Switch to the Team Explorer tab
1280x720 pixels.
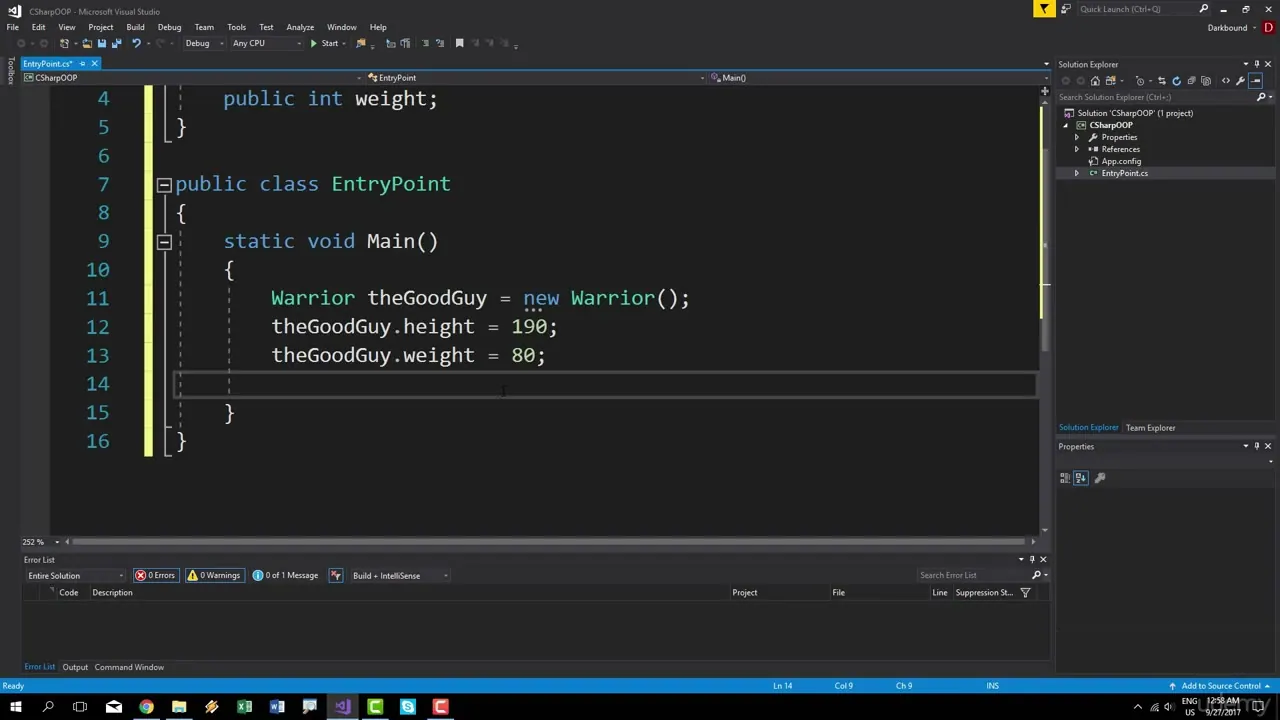[x=1150, y=428]
